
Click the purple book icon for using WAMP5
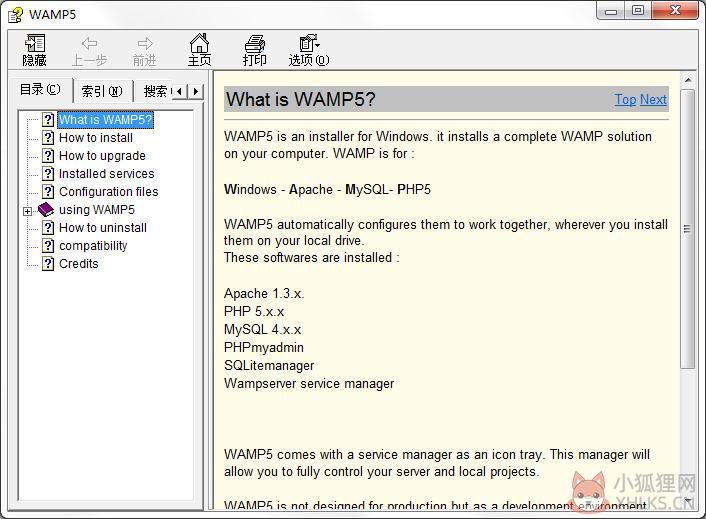[46, 209]
